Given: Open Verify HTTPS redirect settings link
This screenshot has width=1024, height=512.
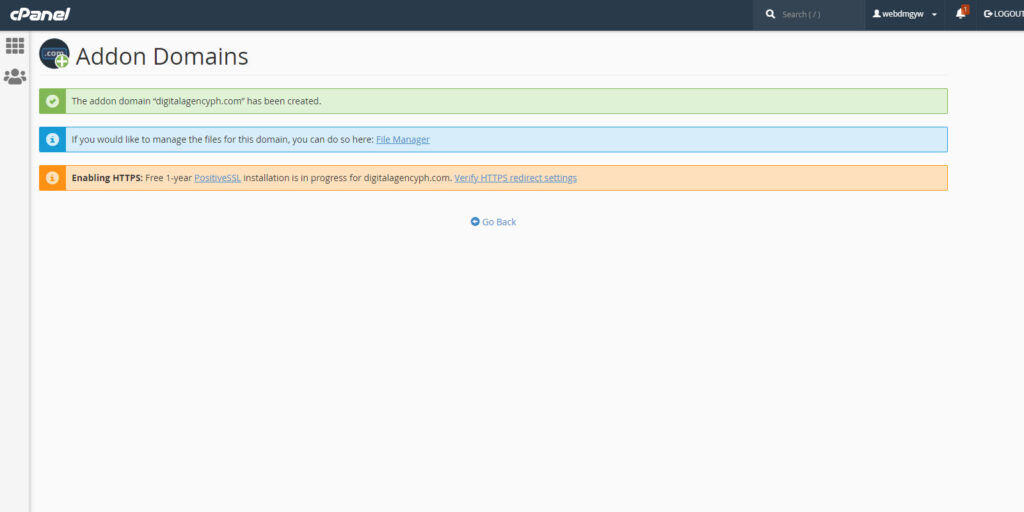Looking at the screenshot, I should click(515, 178).
